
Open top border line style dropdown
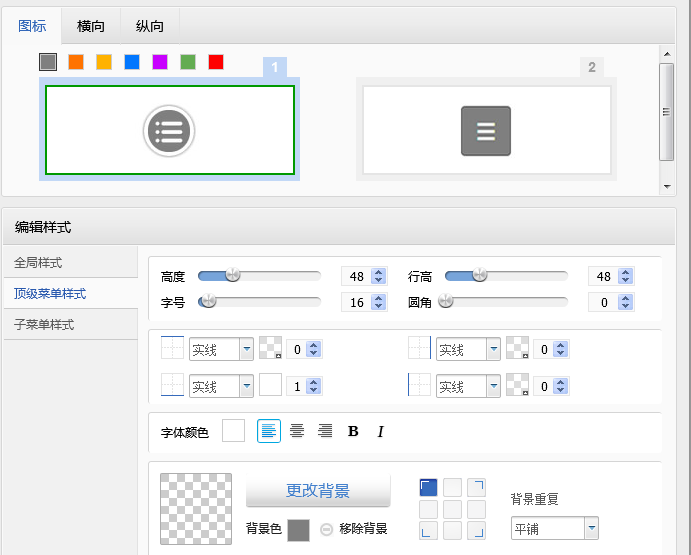pos(246,349)
